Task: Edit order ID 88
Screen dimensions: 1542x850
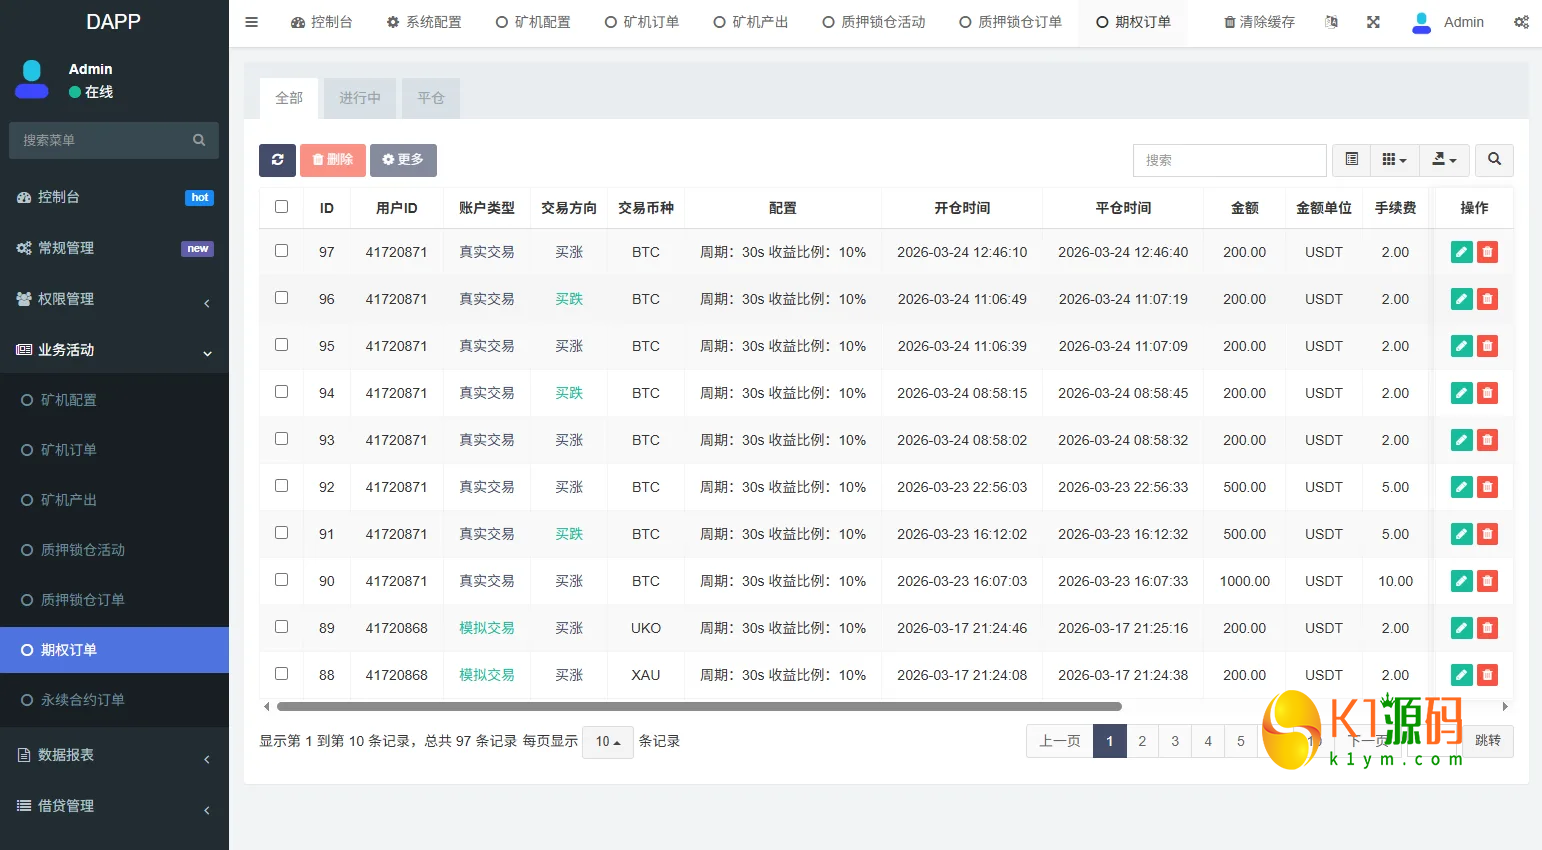Action: click(x=1461, y=675)
